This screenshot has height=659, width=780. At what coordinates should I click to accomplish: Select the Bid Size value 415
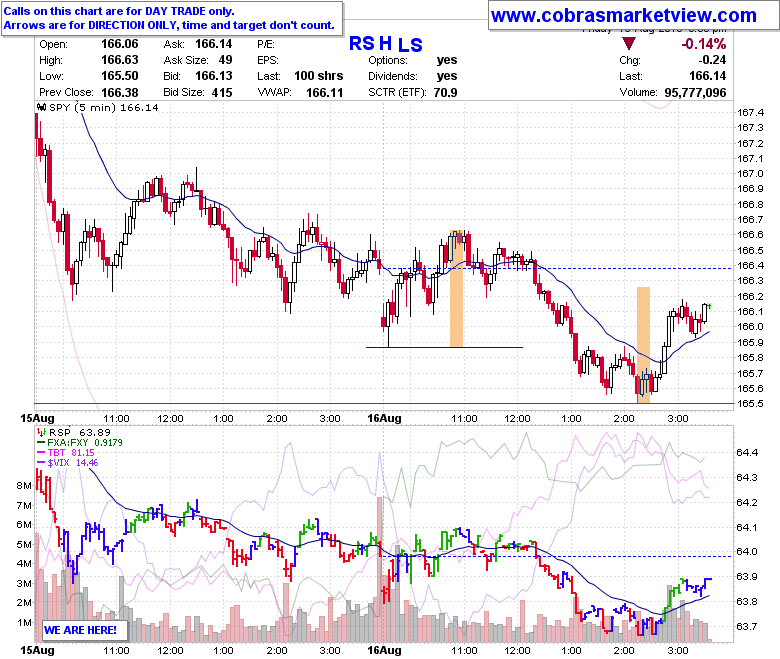pos(222,93)
